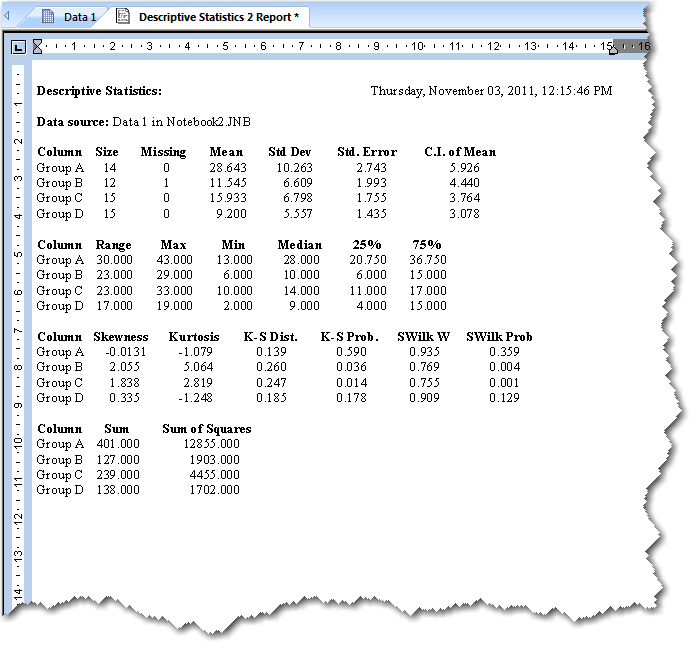Click Group B Std. Error value 1.993
The image size is (697, 649).
pos(371,183)
